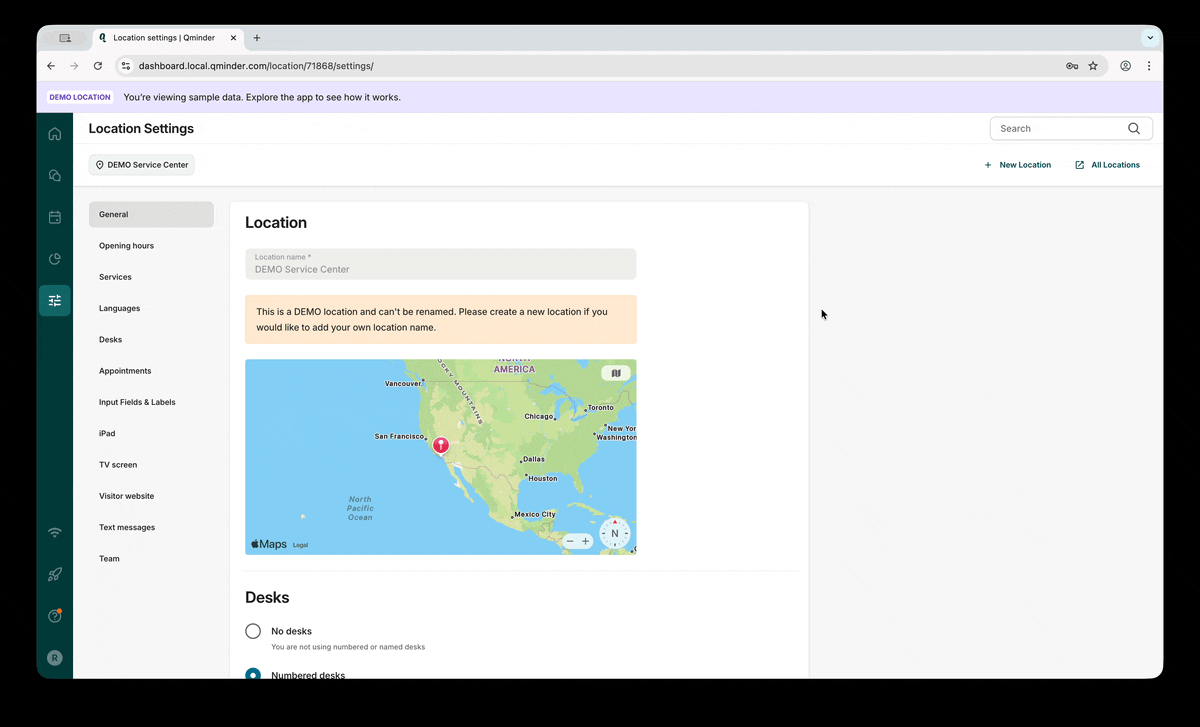Viewport: 1200px width, 727px height.
Task: Close the Location settings browser tab
Action: point(234,38)
